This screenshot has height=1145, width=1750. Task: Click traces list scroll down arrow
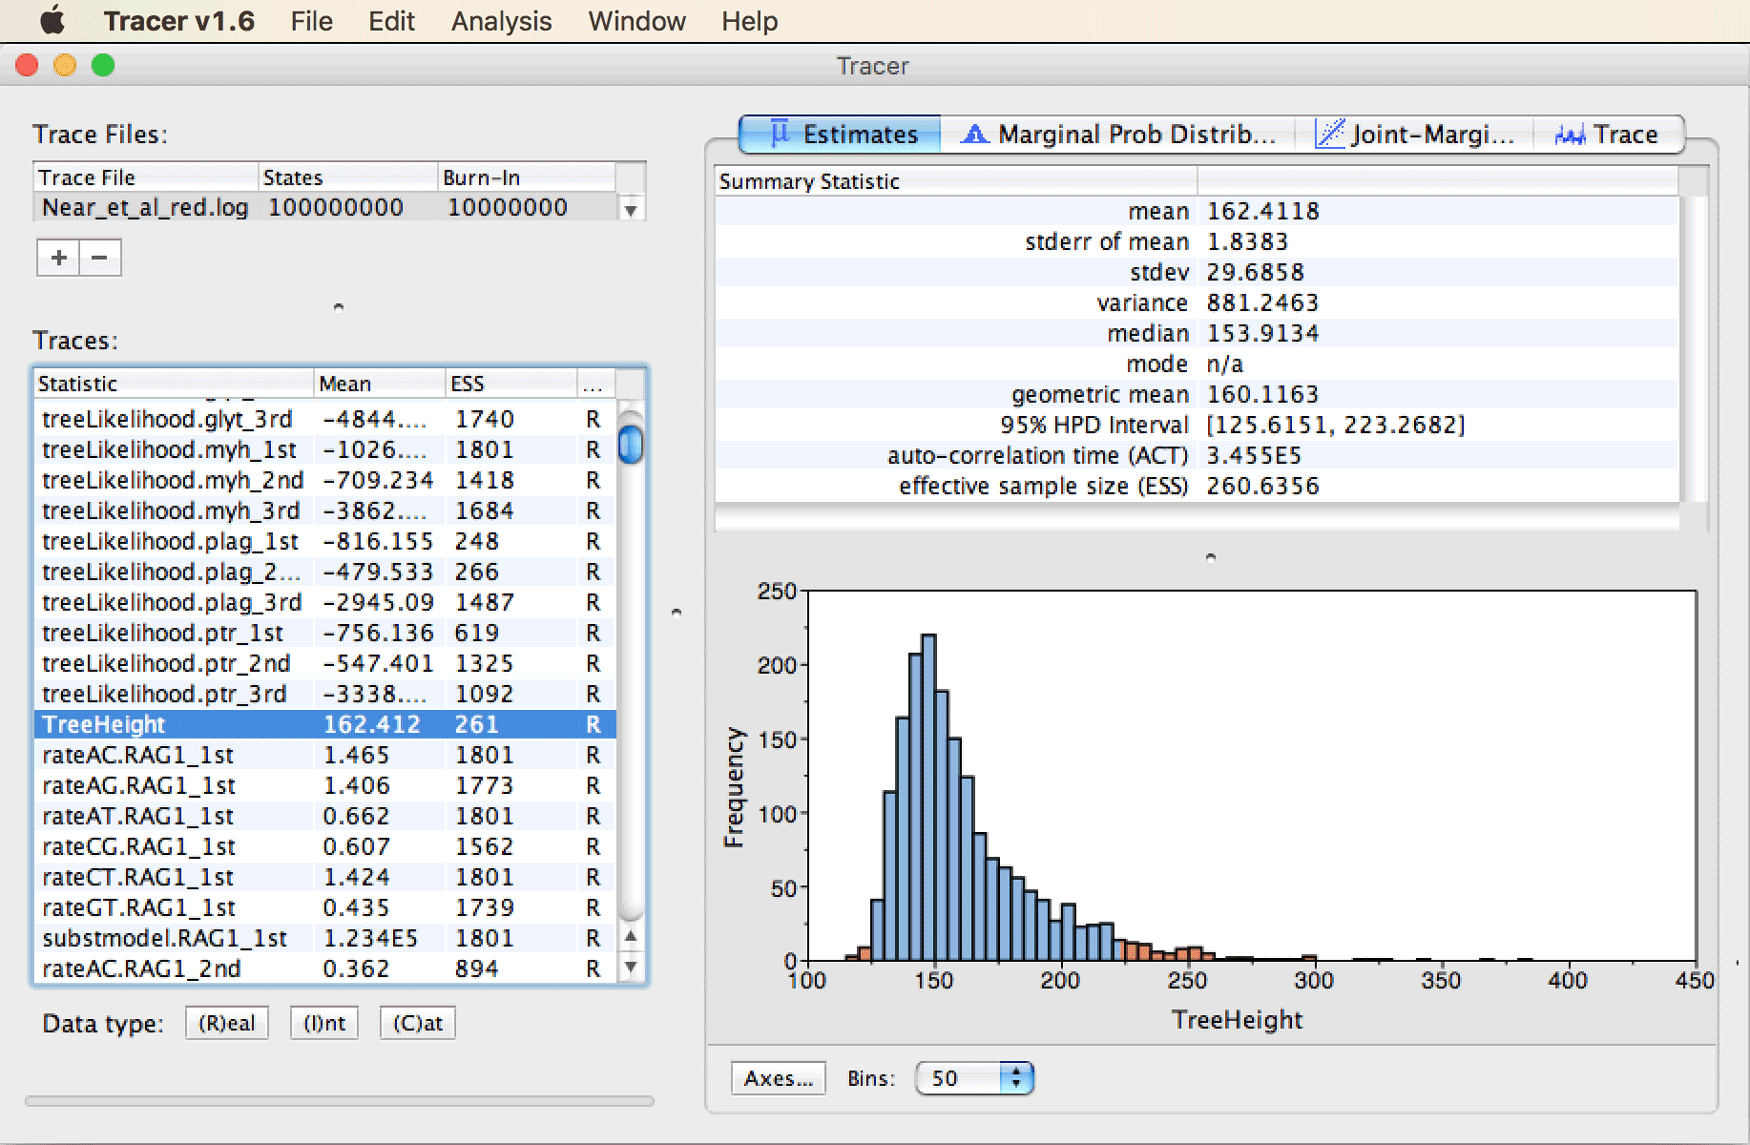click(631, 967)
